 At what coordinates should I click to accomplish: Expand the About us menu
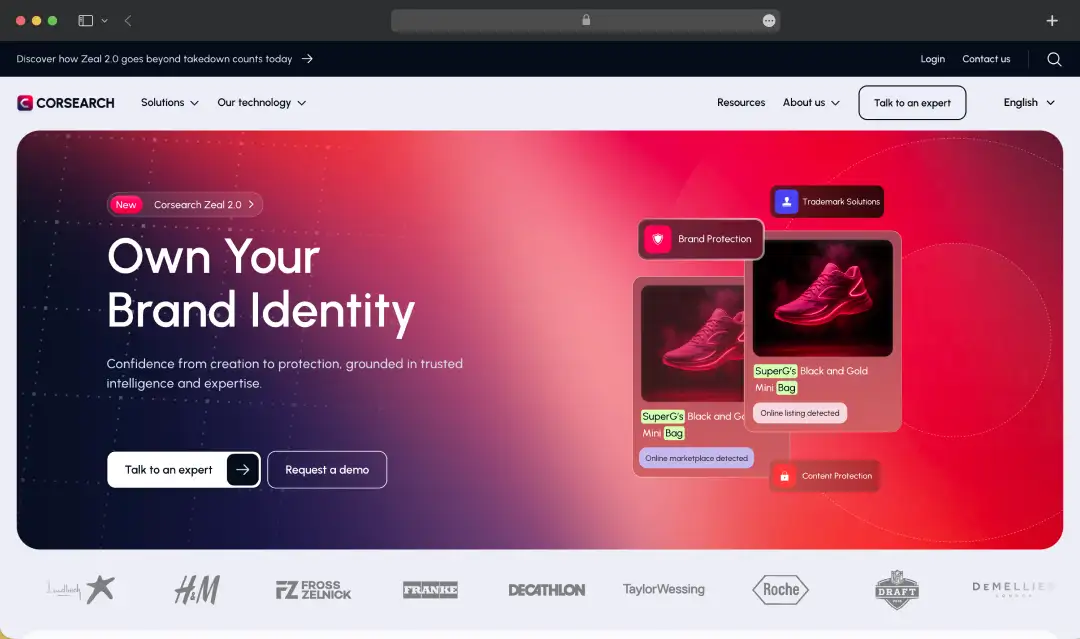(x=811, y=103)
